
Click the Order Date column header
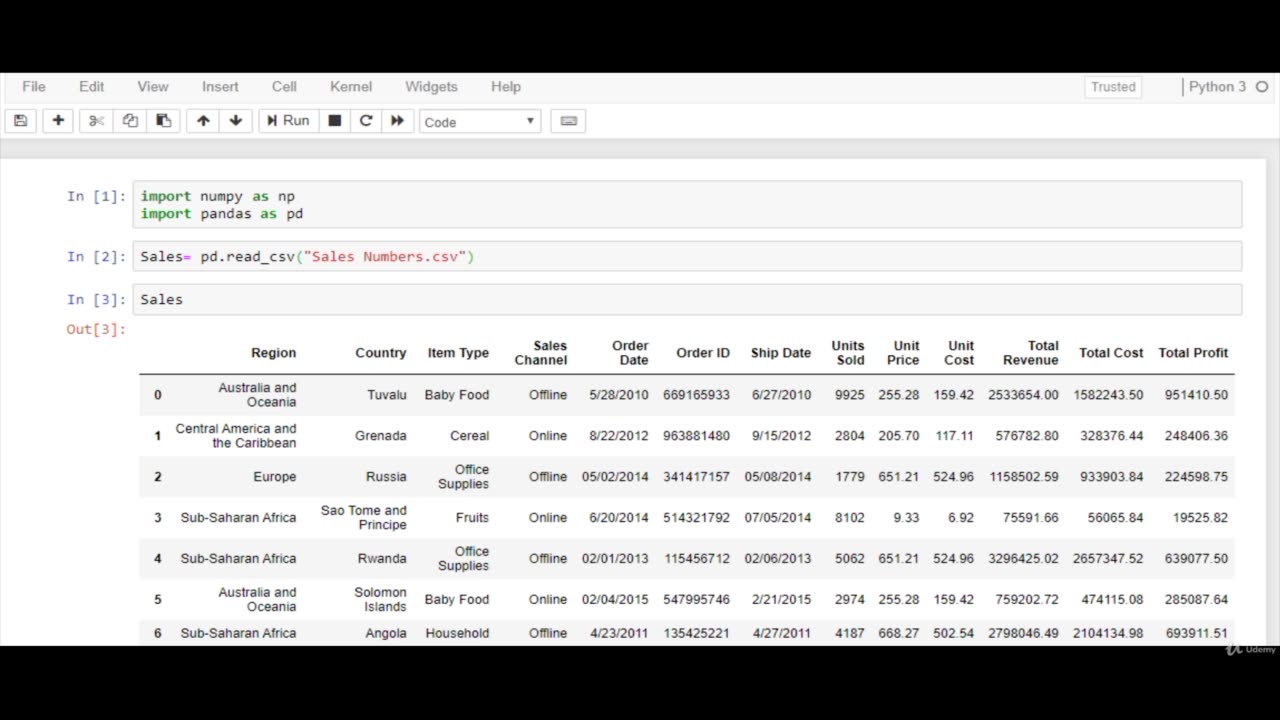(x=630, y=353)
